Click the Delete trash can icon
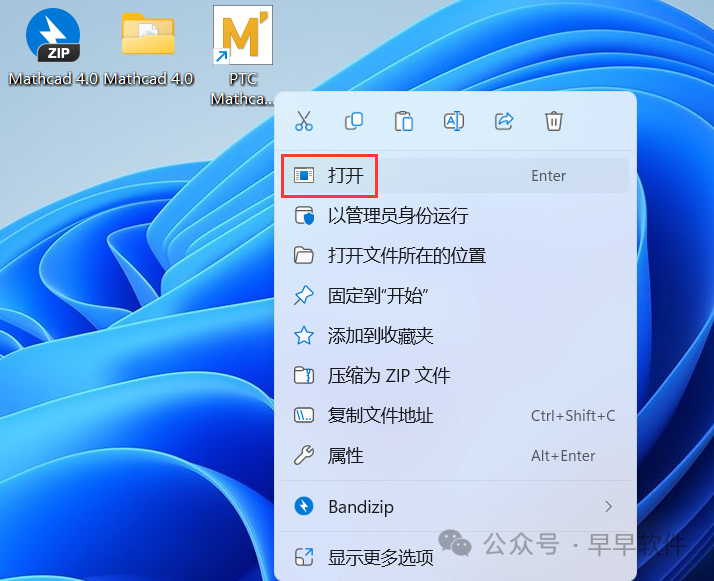This screenshot has height=581, width=714. (554, 121)
